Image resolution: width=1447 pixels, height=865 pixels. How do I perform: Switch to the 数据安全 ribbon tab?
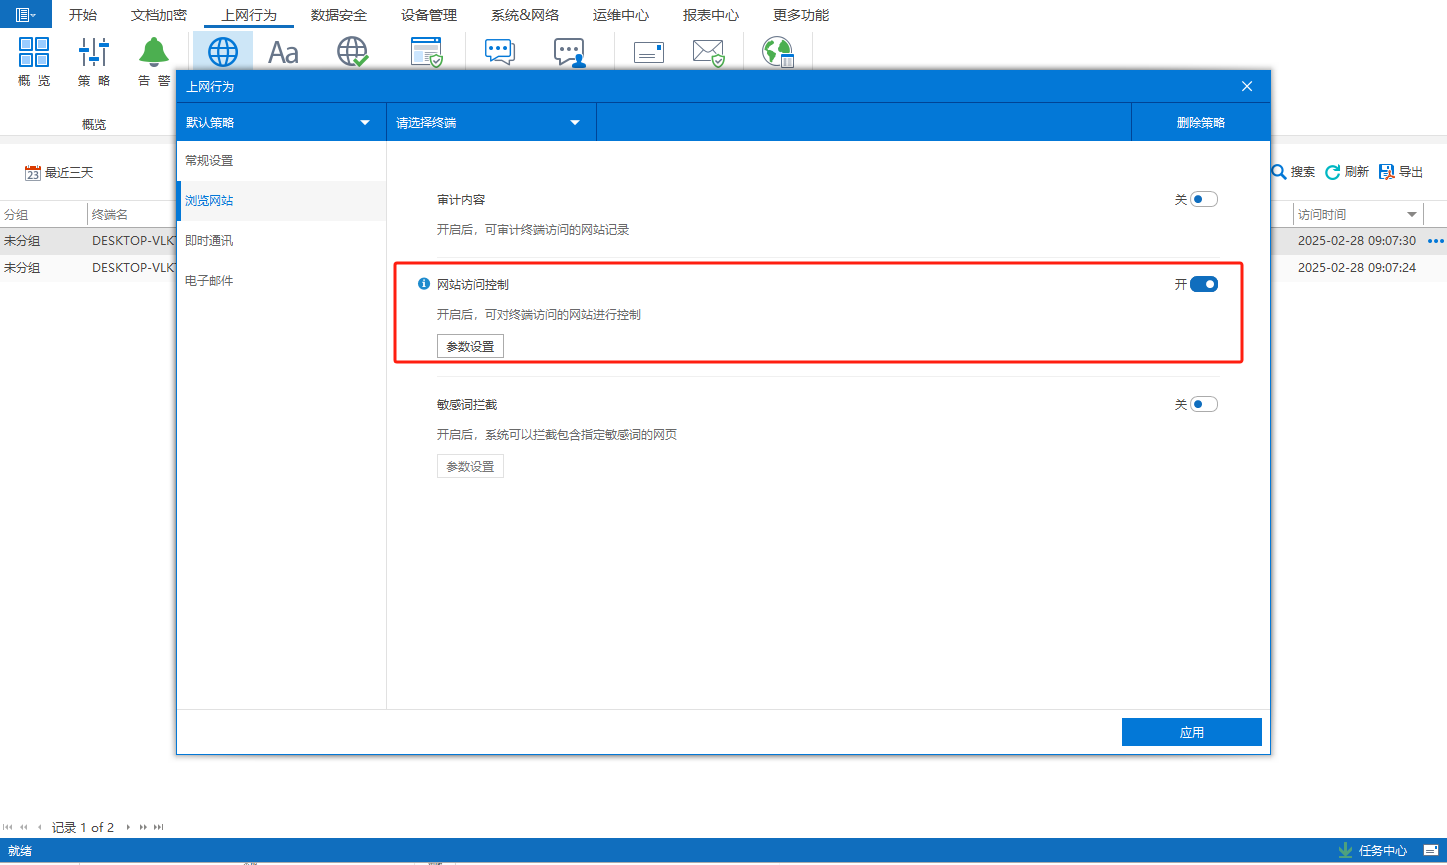338,15
